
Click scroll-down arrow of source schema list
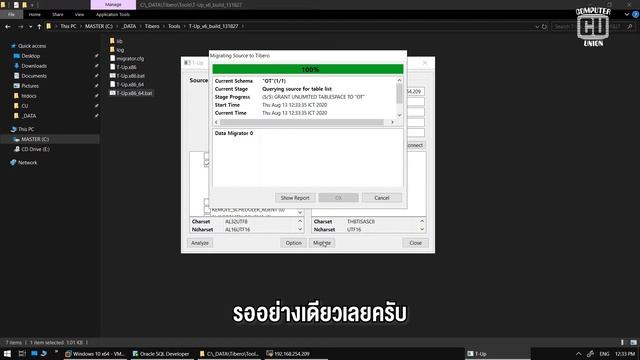pos(300,213)
